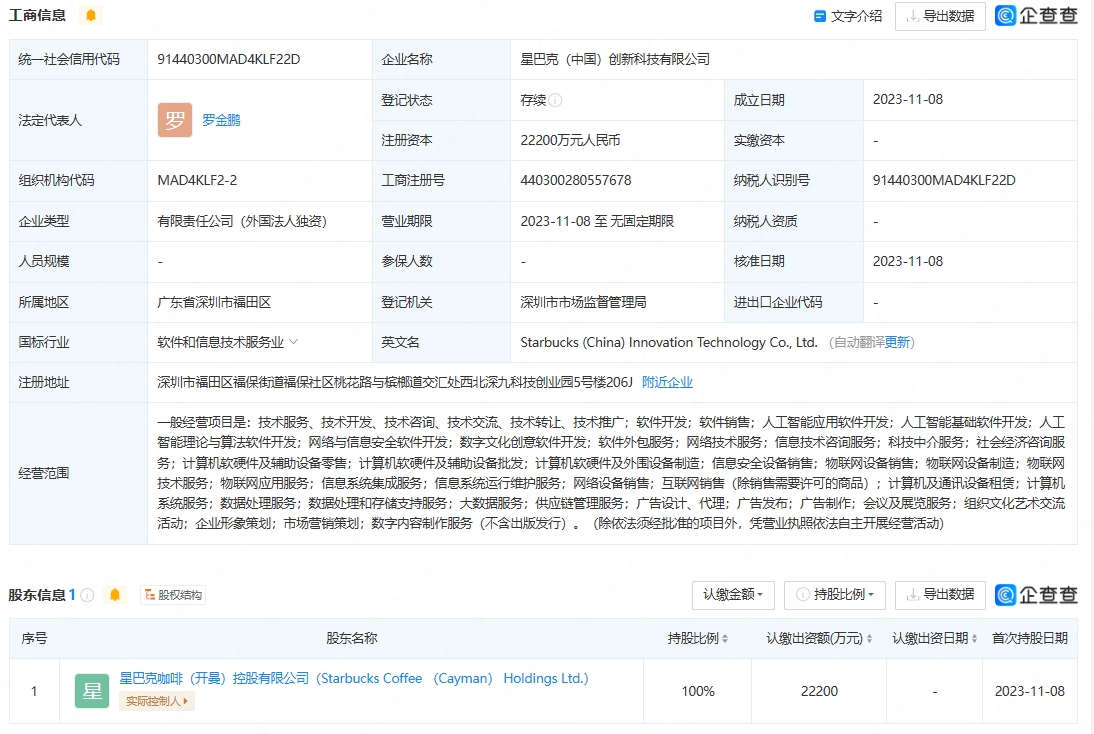The height and width of the screenshot is (734, 1094).
Task: Click the 首次持股日期 column header
Action: (1030, 638)
